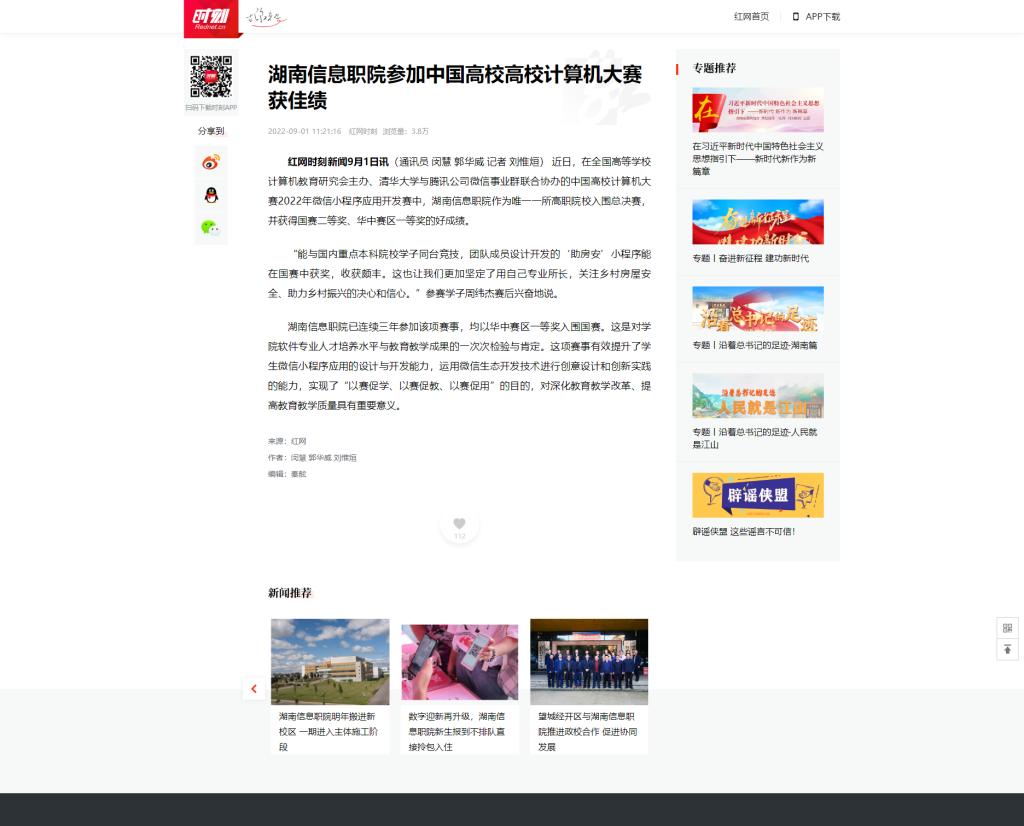The image size is (1024, 826).
Task: Click the Rednet 时刻 logo
Action: [x=211, y=17]
